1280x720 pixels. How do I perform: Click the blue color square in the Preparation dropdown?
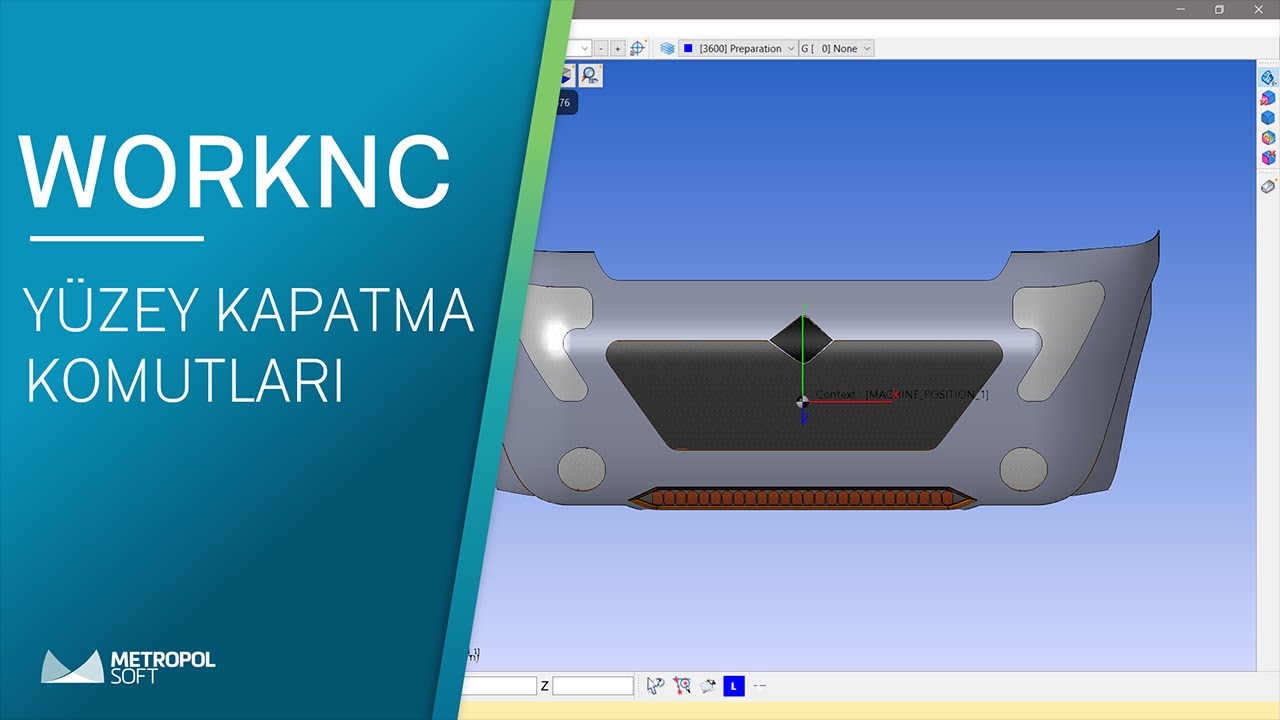coord(688,48)
